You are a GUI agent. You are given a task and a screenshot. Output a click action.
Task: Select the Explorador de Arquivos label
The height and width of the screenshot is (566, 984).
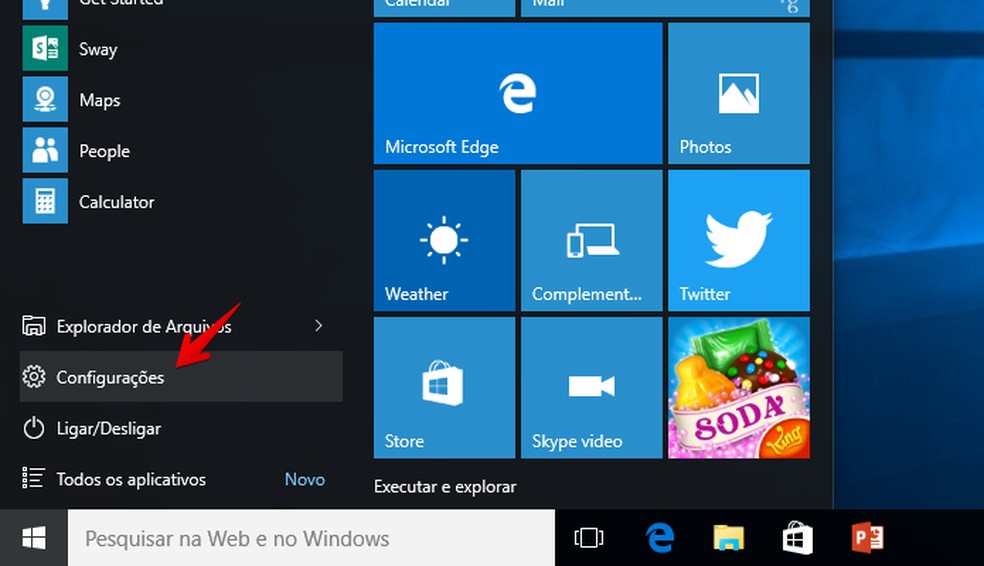(x=144, y=326)
